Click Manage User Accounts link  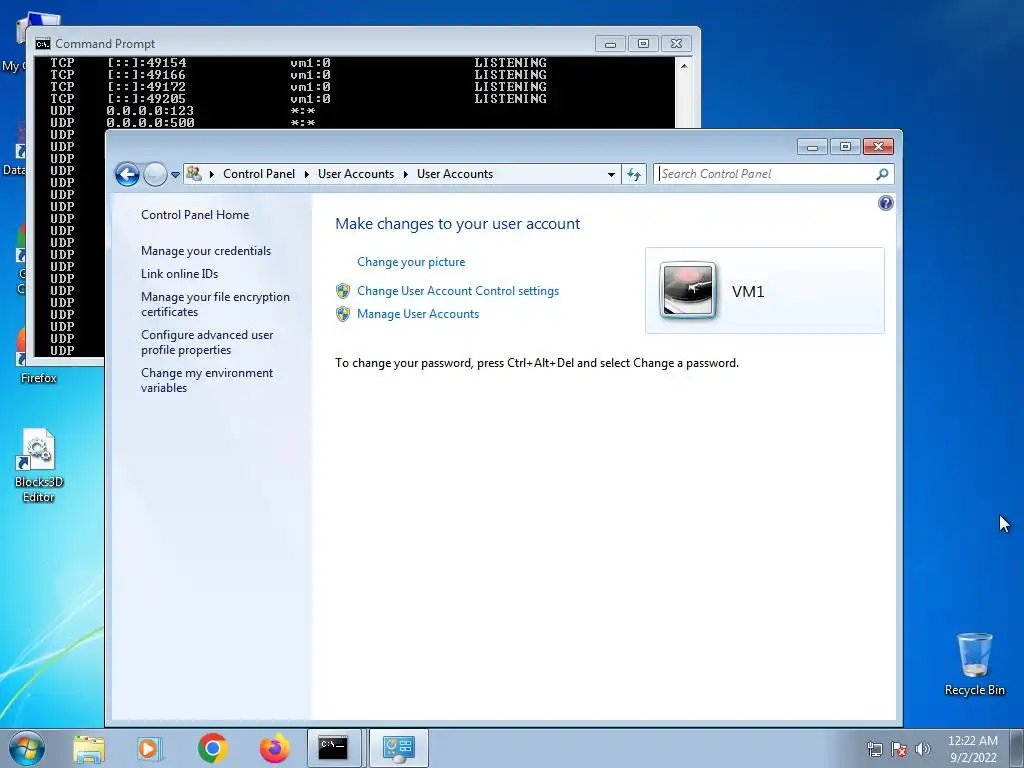[x=418, y=314]
